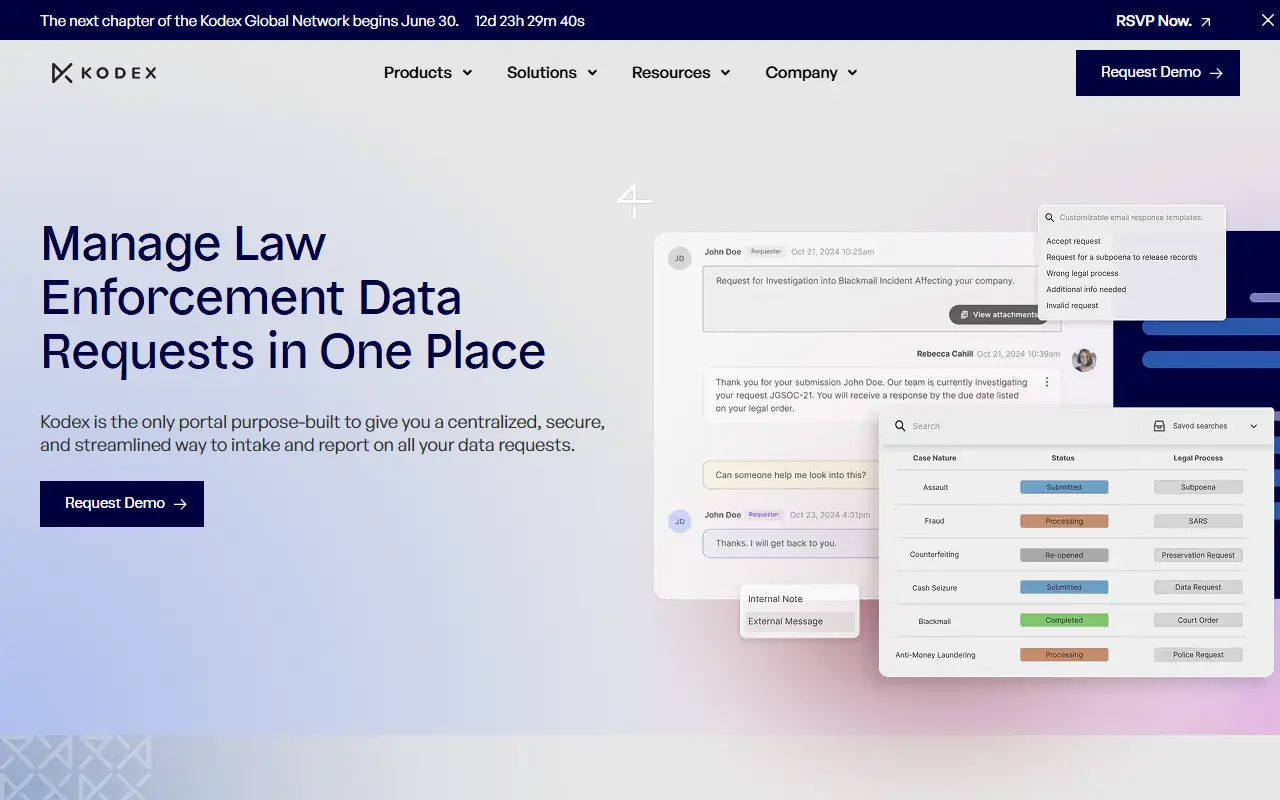Click the "Thanks. I will get back to you." message
This screenshot has height=800, width=1280.
pos(791,543)
